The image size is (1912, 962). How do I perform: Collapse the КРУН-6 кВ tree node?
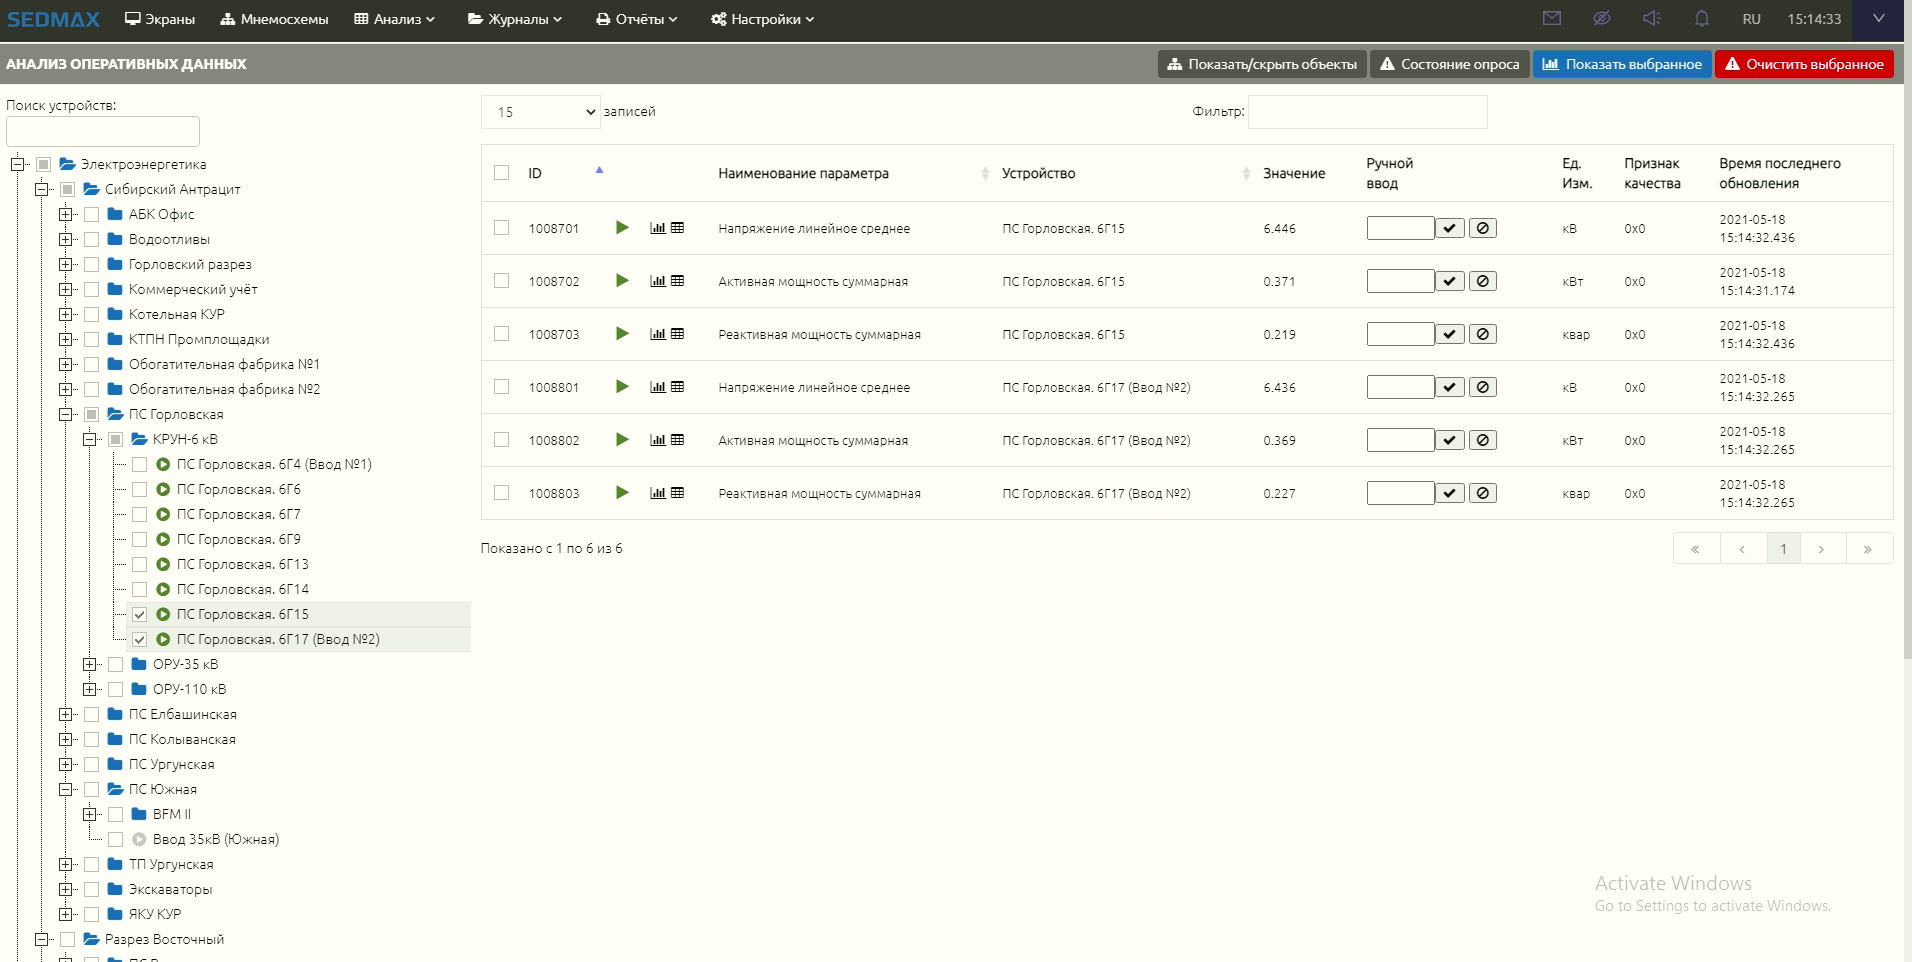pos(90,440)
